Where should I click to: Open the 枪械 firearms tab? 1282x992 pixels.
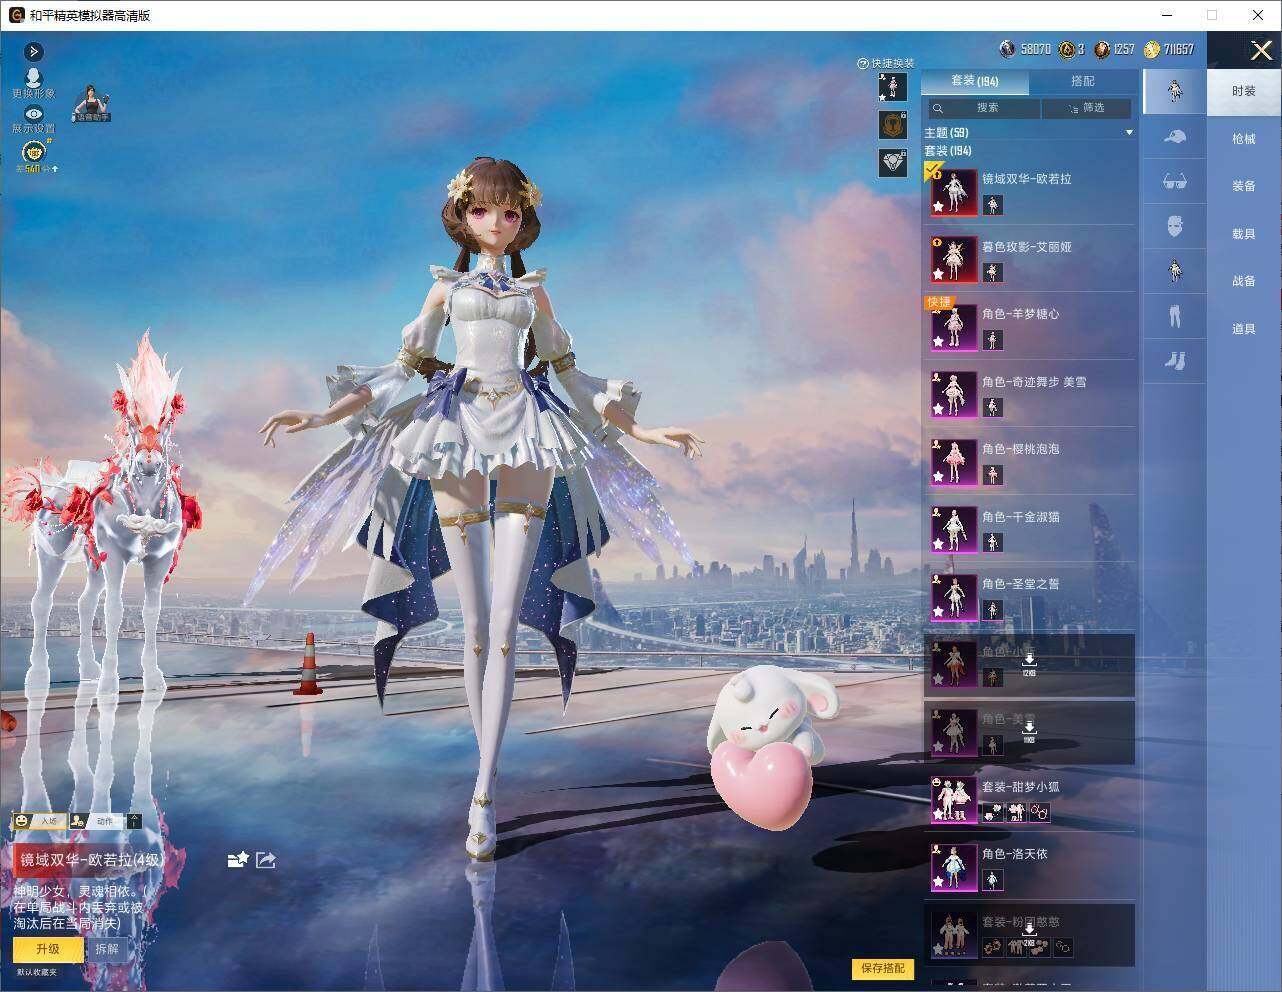[x=1244, y=139]
